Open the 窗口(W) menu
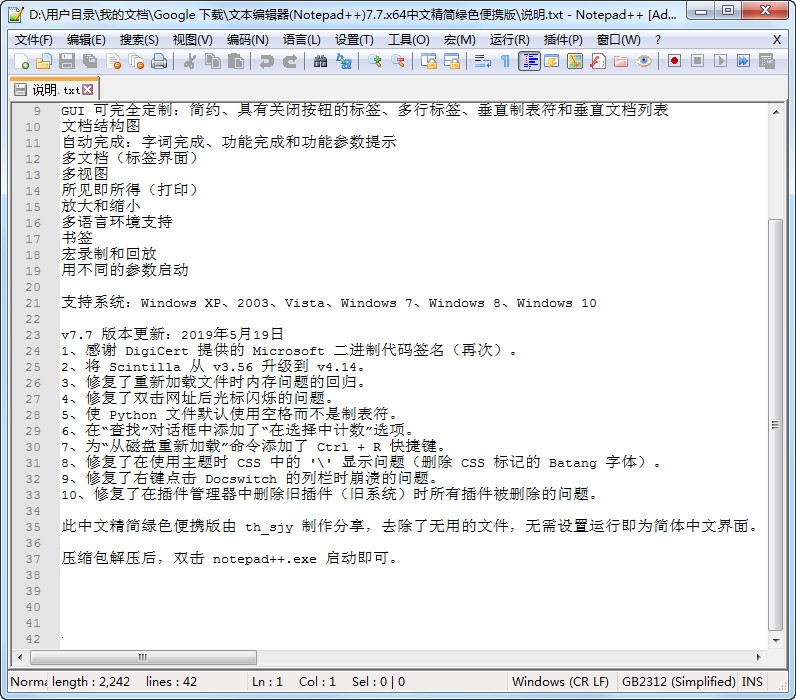This screenshot has height=700, width=796. (619, 40)
